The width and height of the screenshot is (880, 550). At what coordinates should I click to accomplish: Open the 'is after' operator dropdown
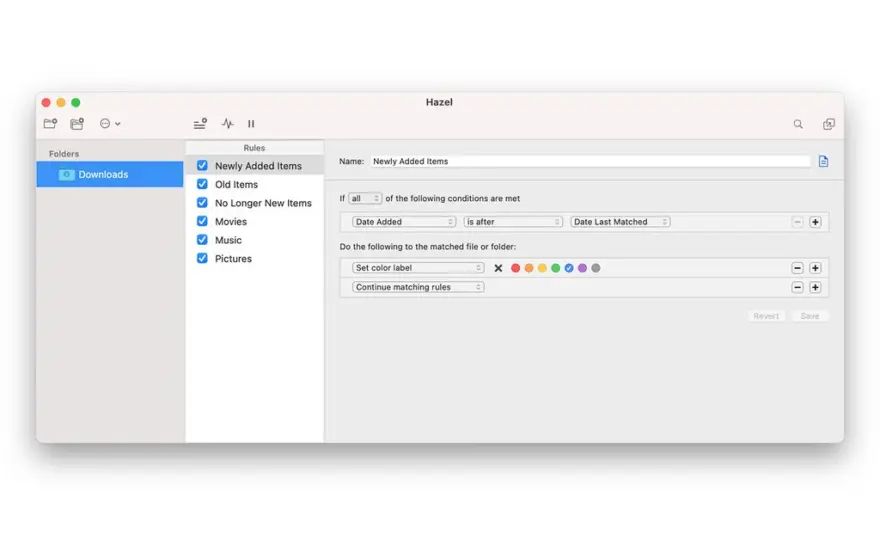pyautogui.click(x=512, y=222)
